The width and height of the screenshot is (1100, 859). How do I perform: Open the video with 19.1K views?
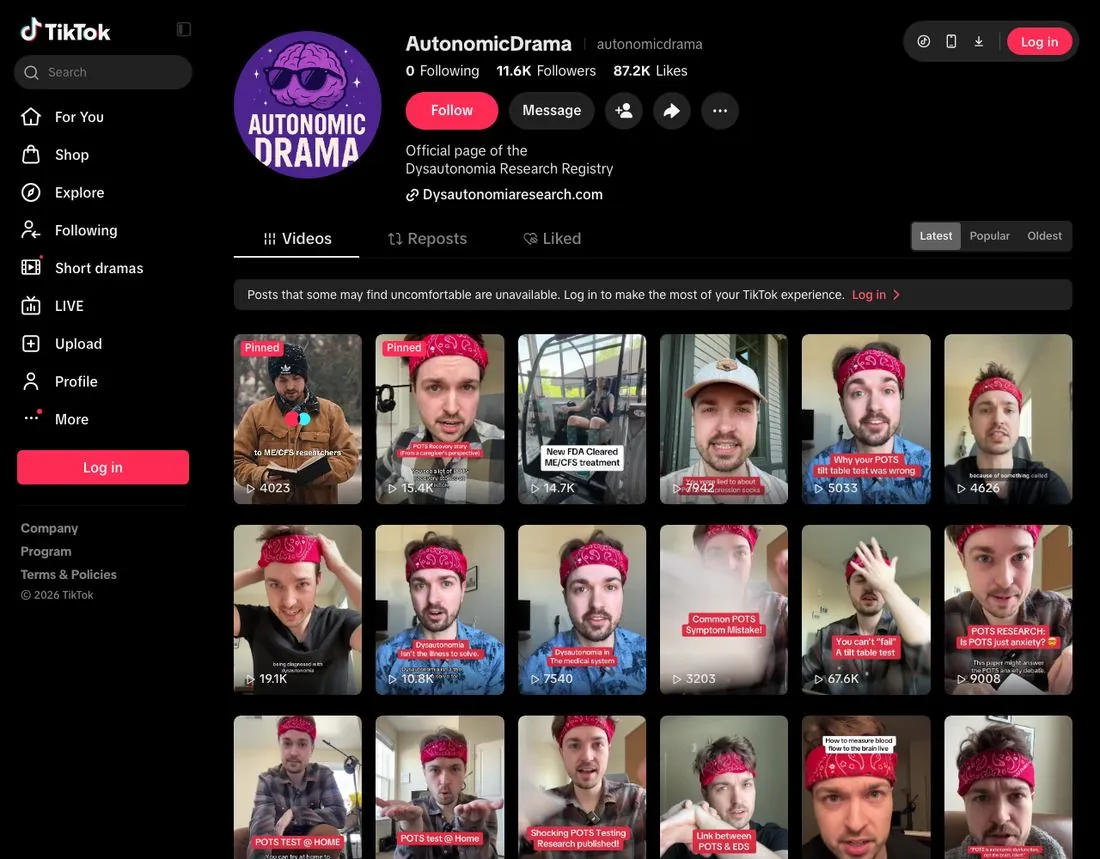click(x=297, y=610)
